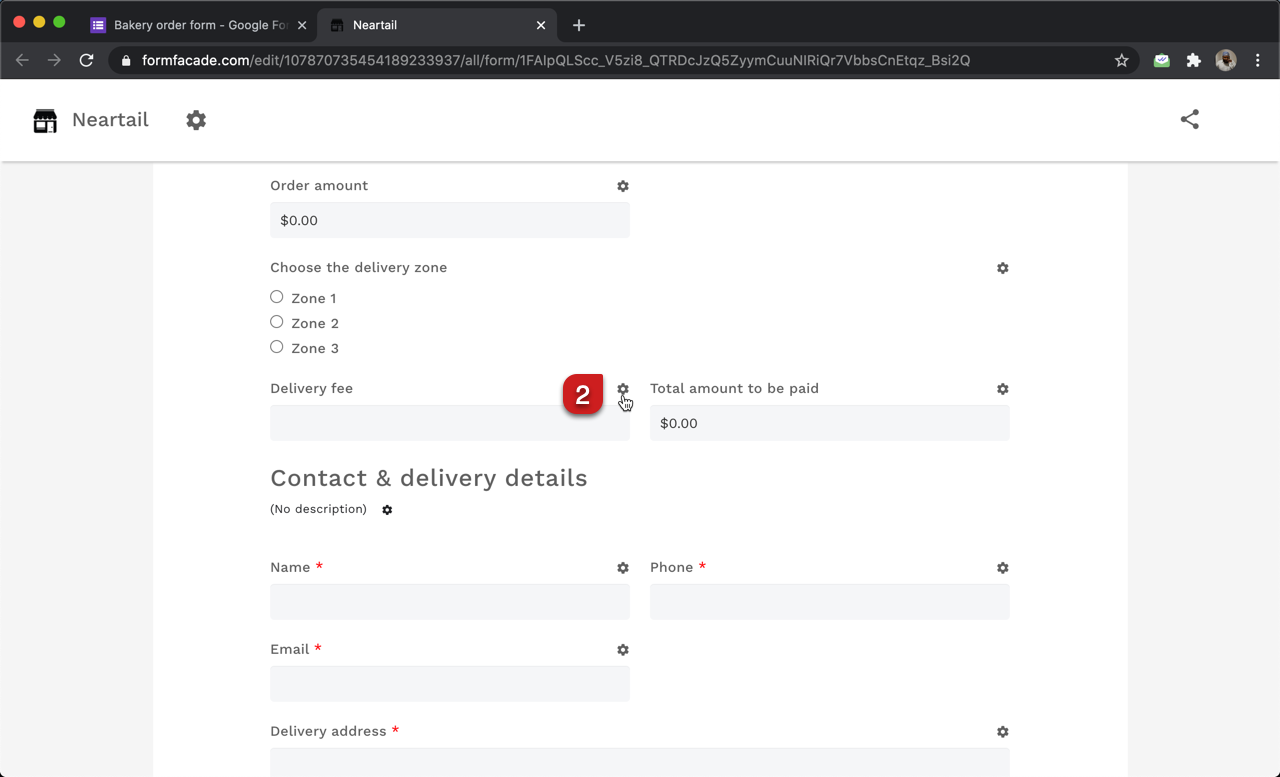Select the Zone 3 radio button

(x=276, y=348)
